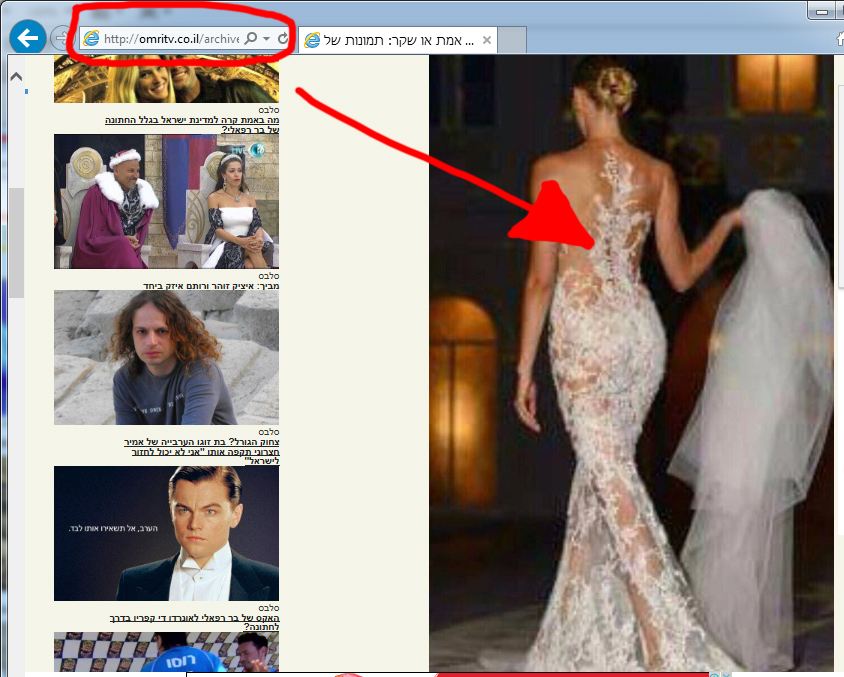This screenshot has height=677, width=844.
Task: Open the curly-haired man thumbnail
Action: [x=166, y=357]
